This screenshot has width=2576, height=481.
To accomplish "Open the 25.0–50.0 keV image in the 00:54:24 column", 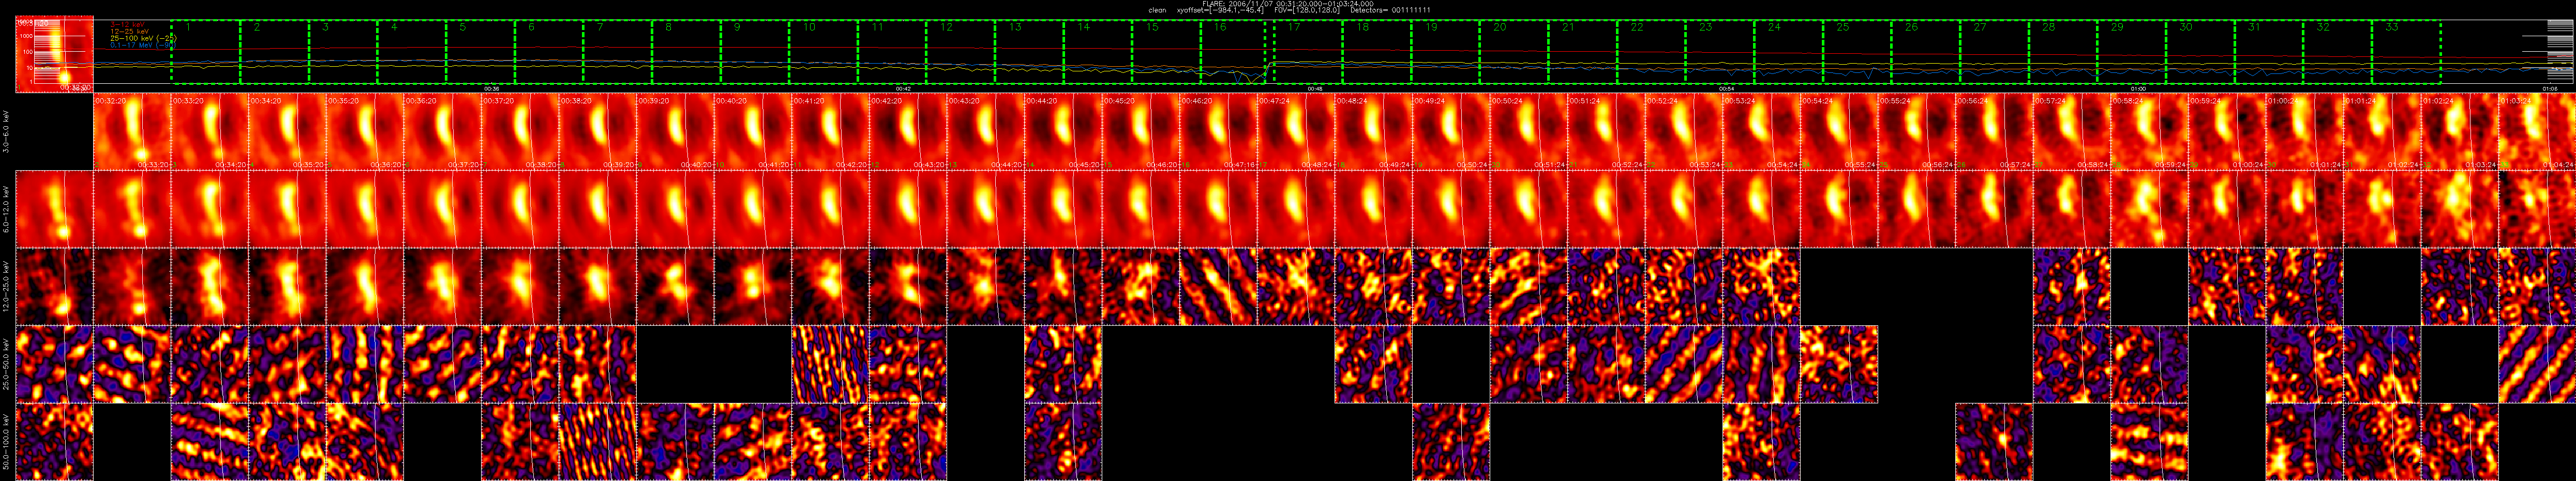I will [1838, 364].
